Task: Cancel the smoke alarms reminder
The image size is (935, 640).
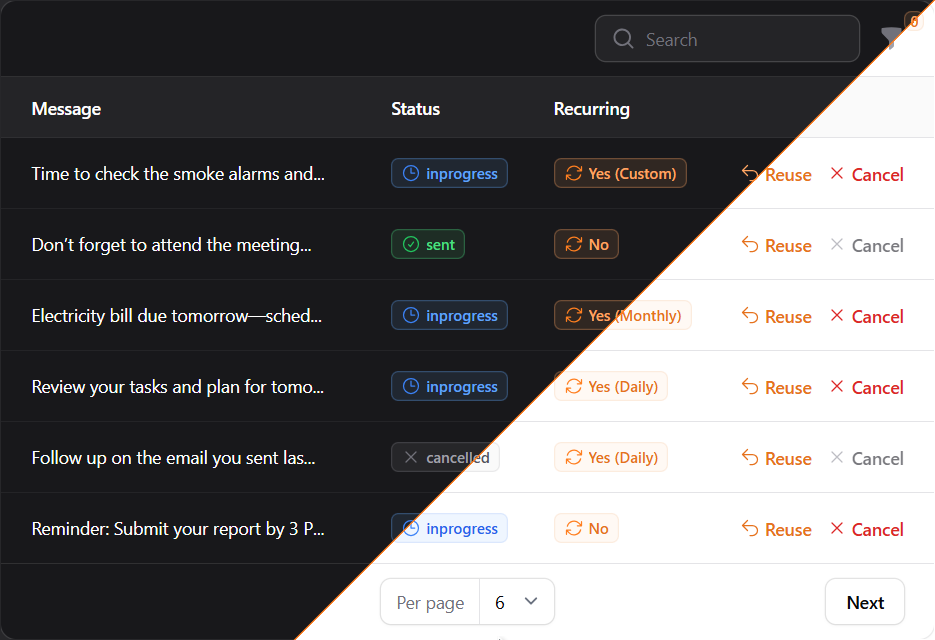Action: (866, 174)
